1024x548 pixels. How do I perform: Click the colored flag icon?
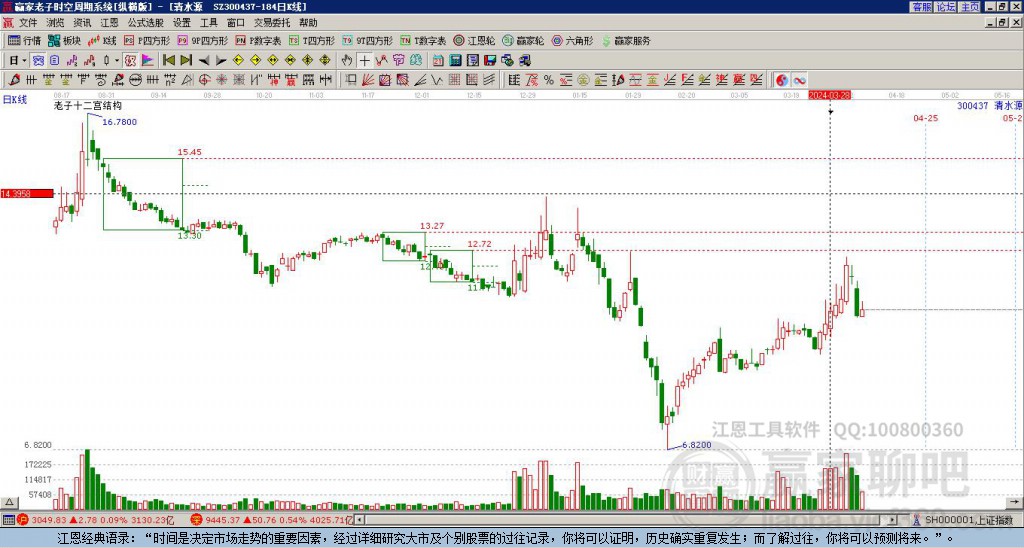(x=148, y=61)
